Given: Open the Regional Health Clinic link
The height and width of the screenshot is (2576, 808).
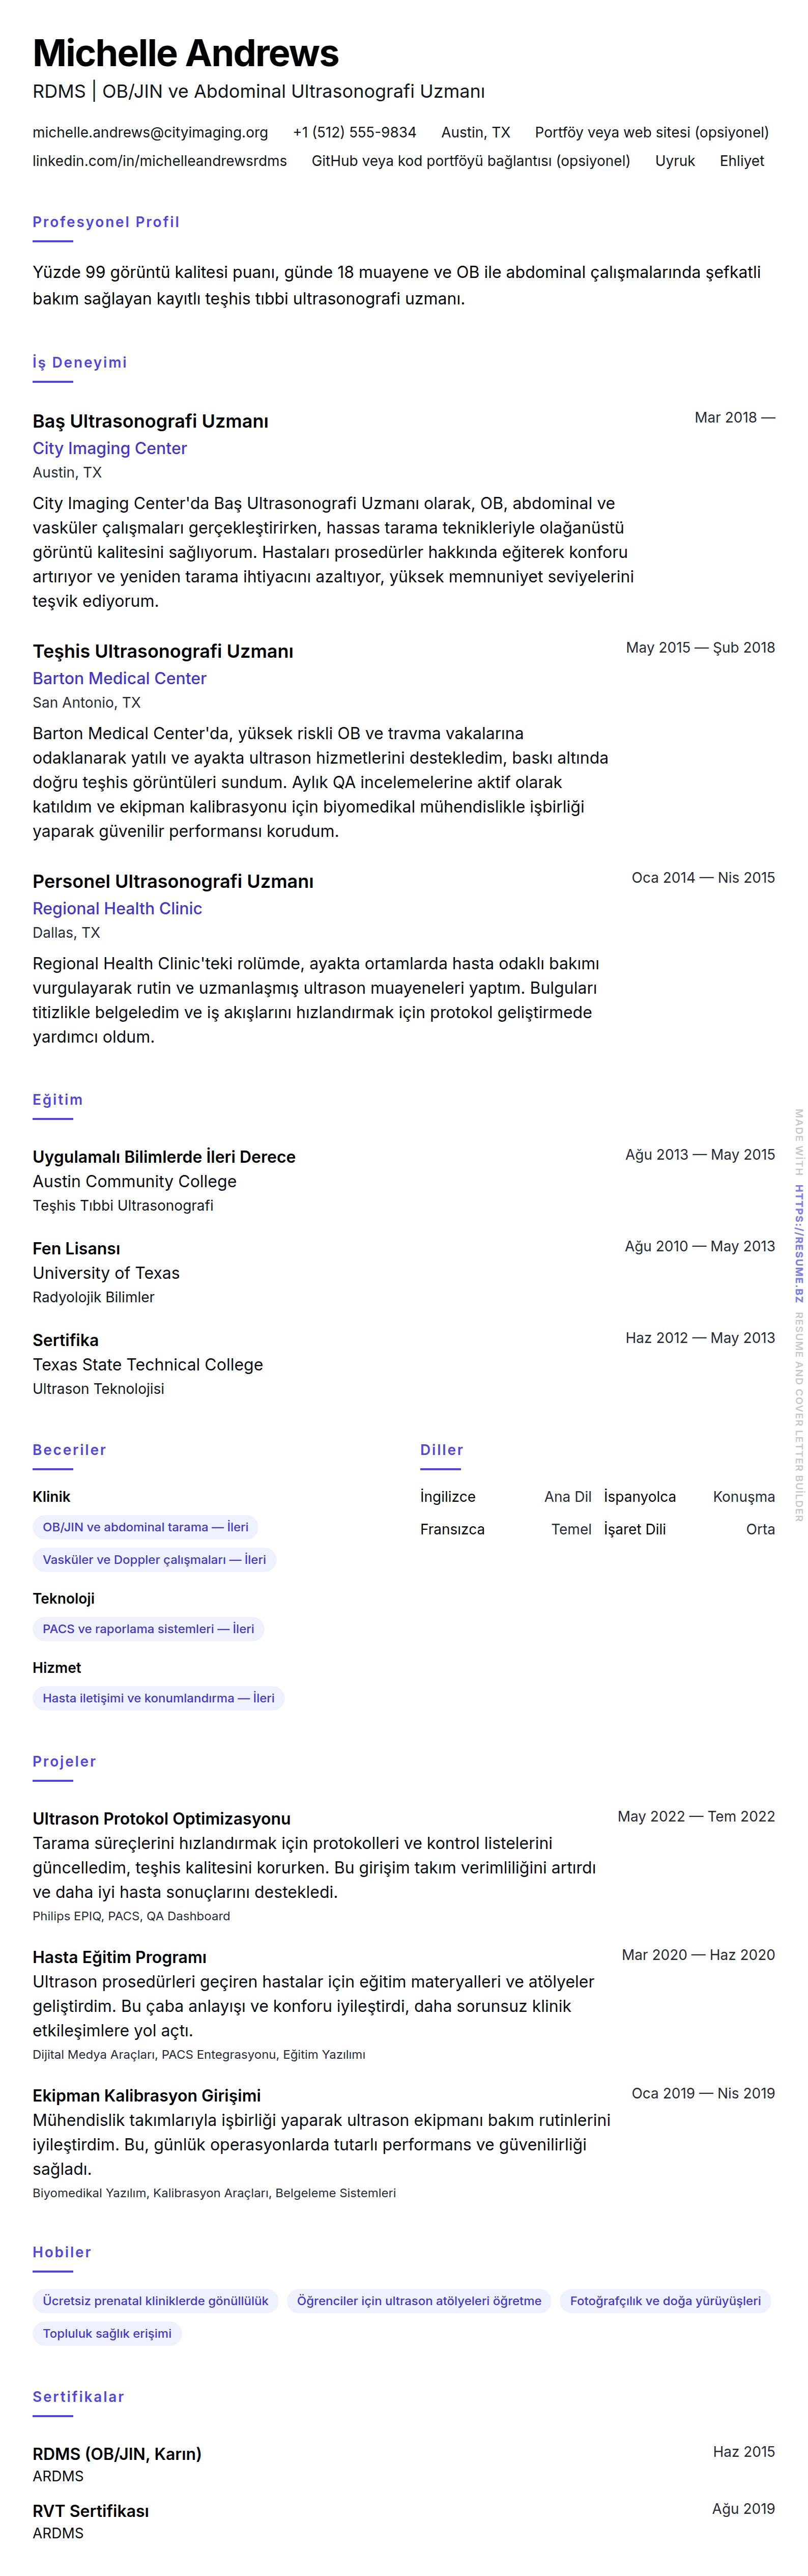Looking at the screenshot, I should [x=117, y=908].
